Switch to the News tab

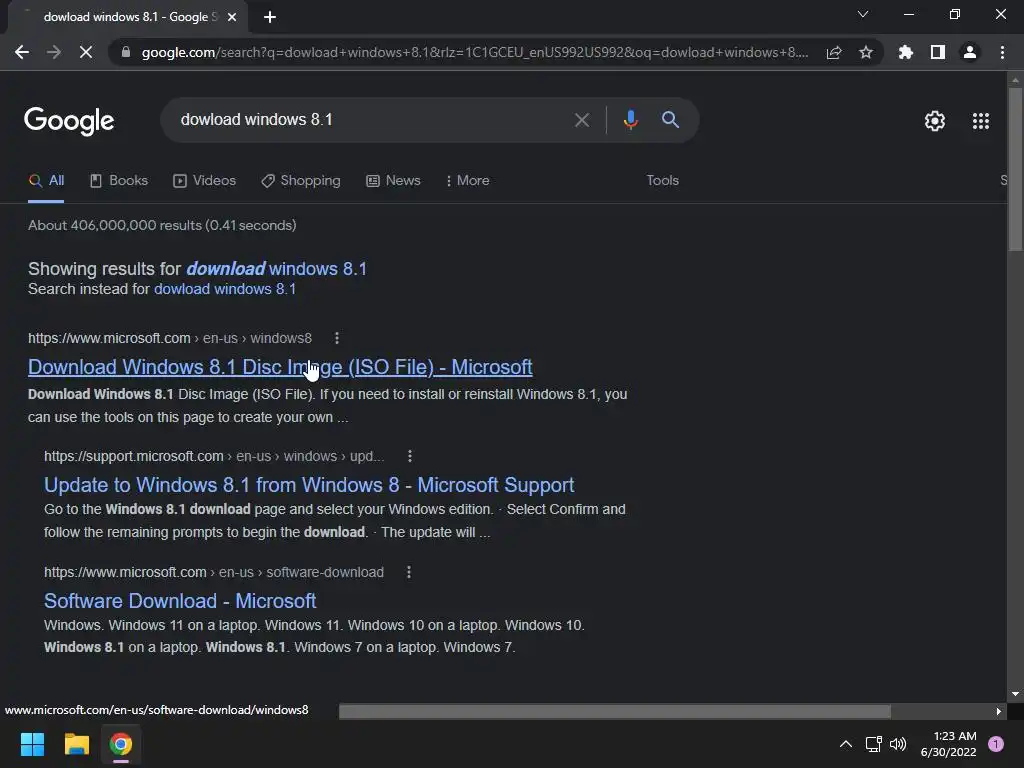point(393,181)
